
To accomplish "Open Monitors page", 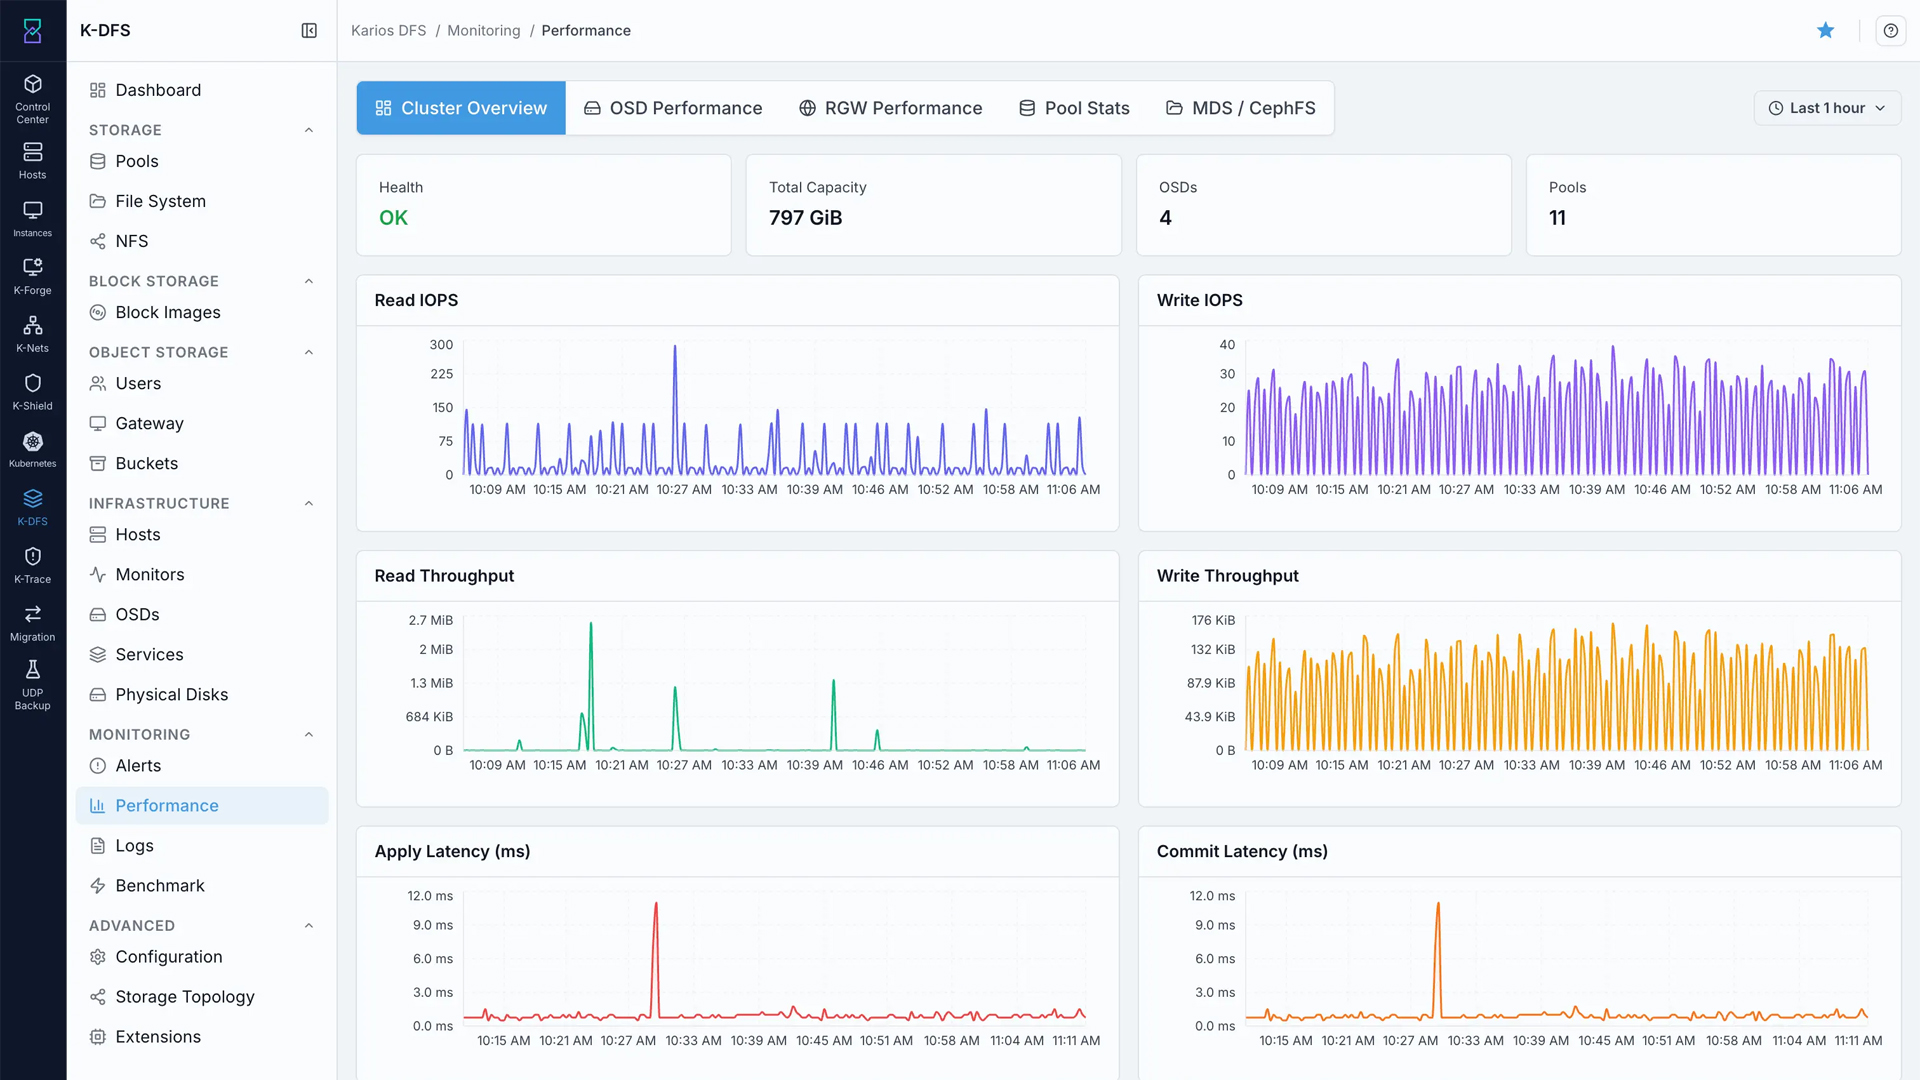I will (202, 574).
